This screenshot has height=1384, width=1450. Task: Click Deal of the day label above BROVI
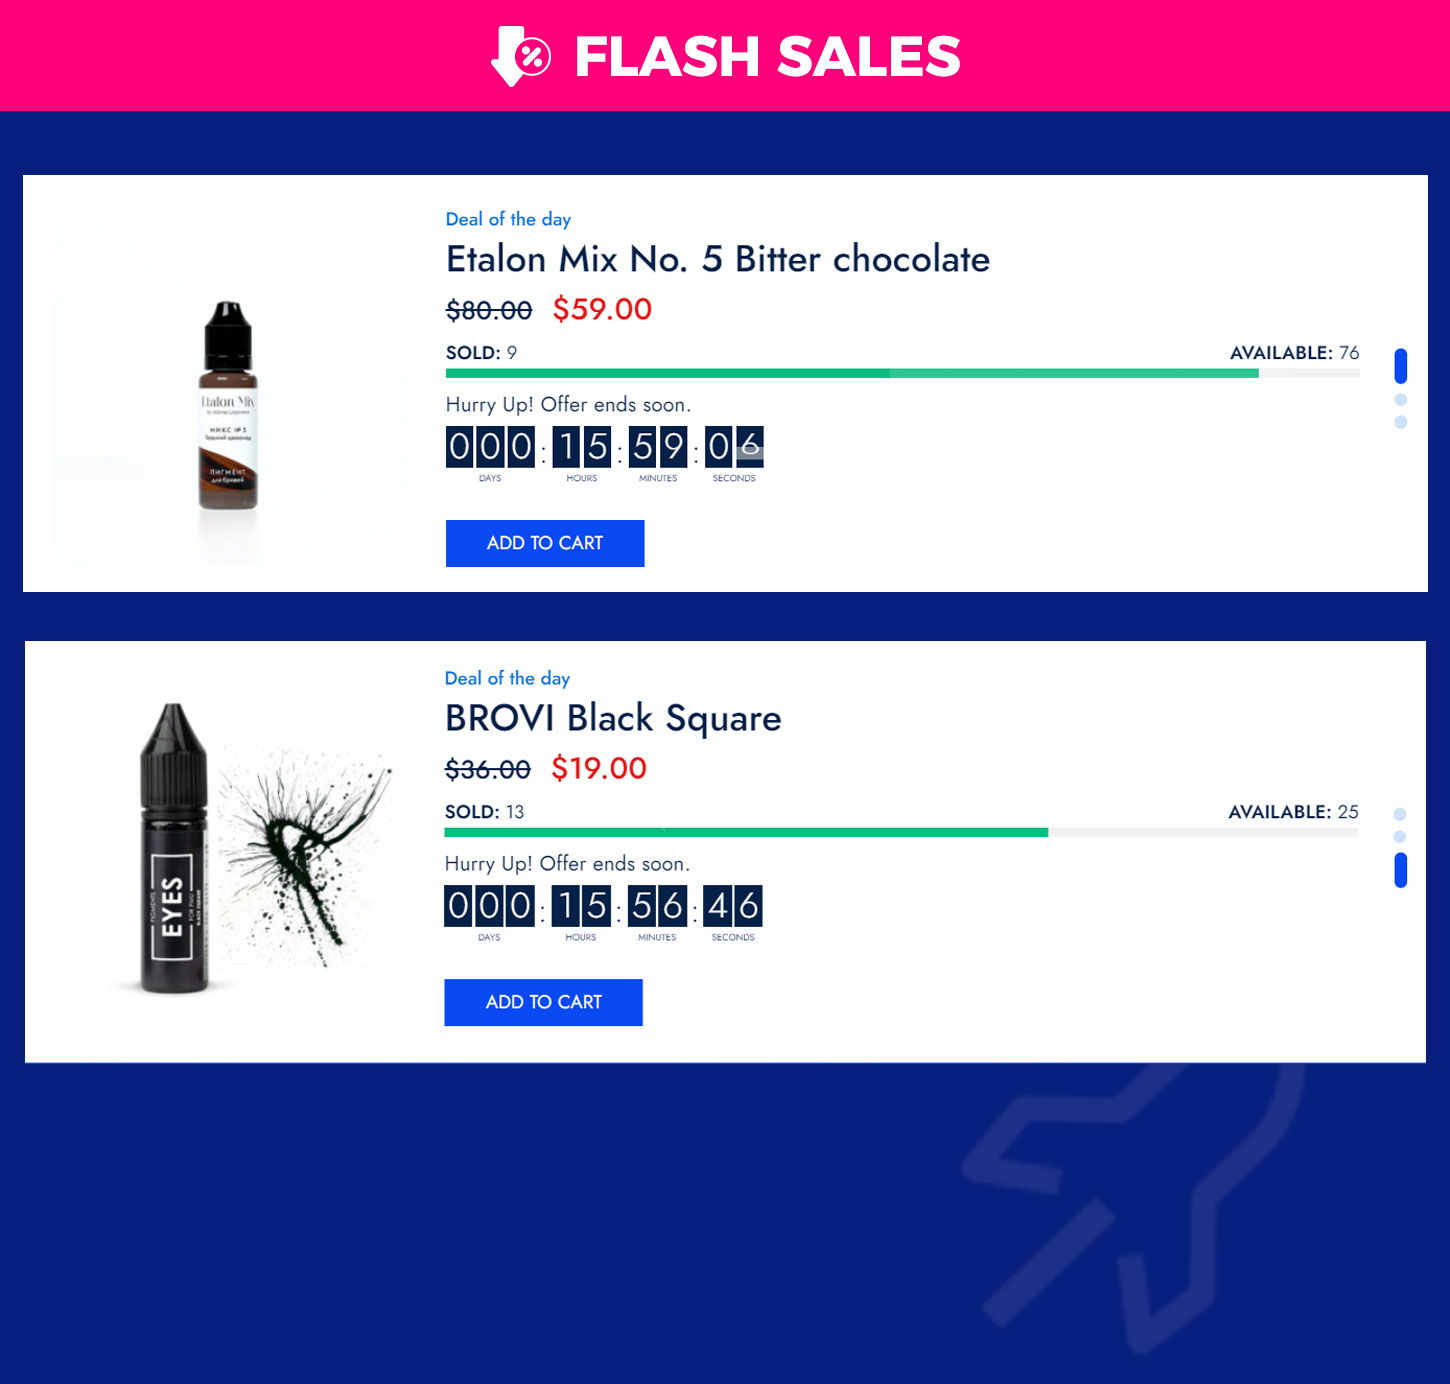(507, 678)
